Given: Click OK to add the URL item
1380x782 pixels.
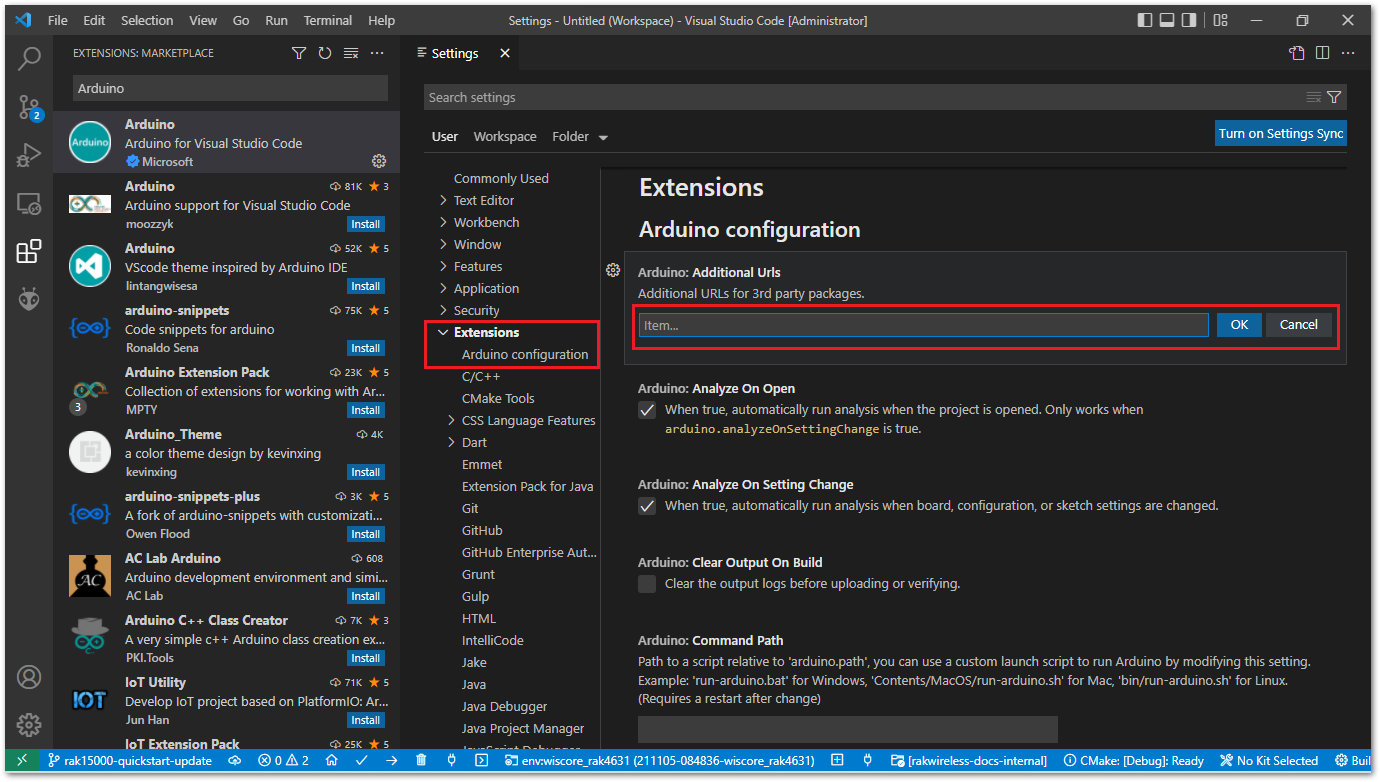Looking at the screenshot, I should click(x=1239, y=324).
